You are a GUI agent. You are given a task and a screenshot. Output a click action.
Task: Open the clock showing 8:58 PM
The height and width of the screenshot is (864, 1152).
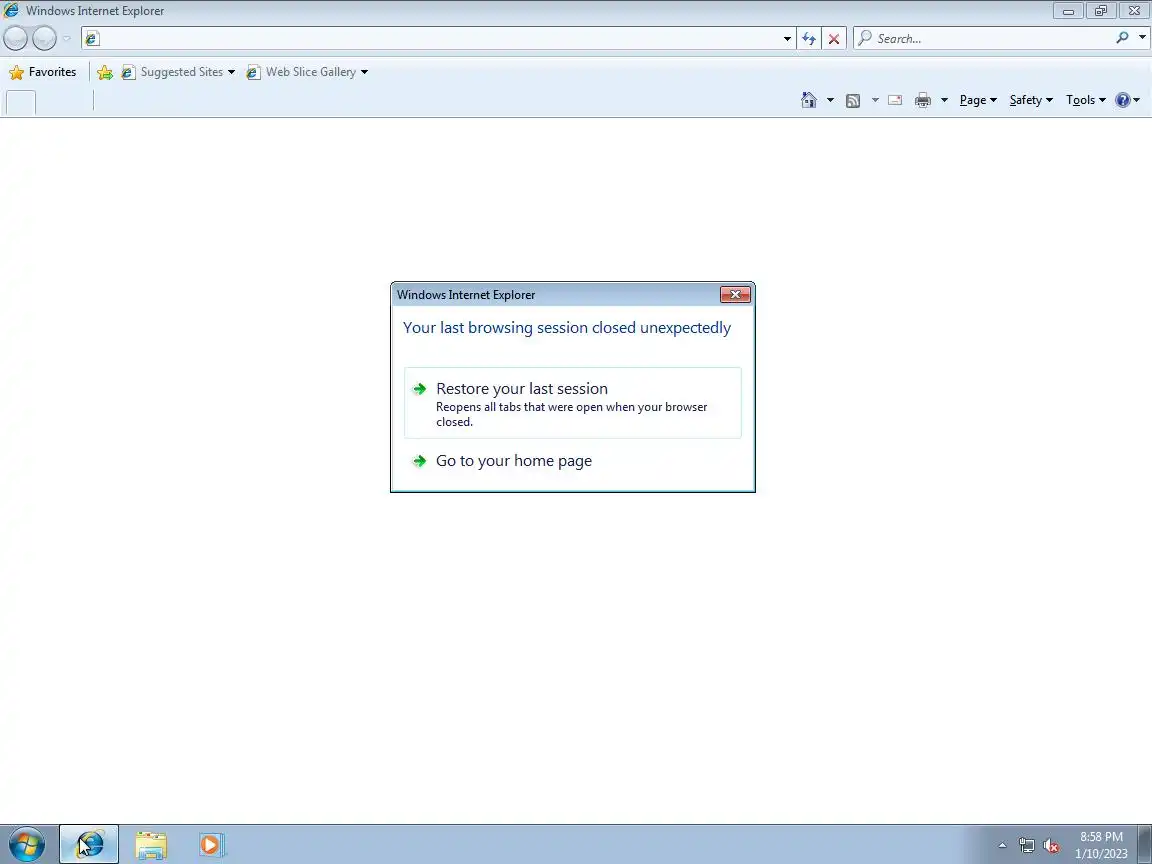[1101, 845]
